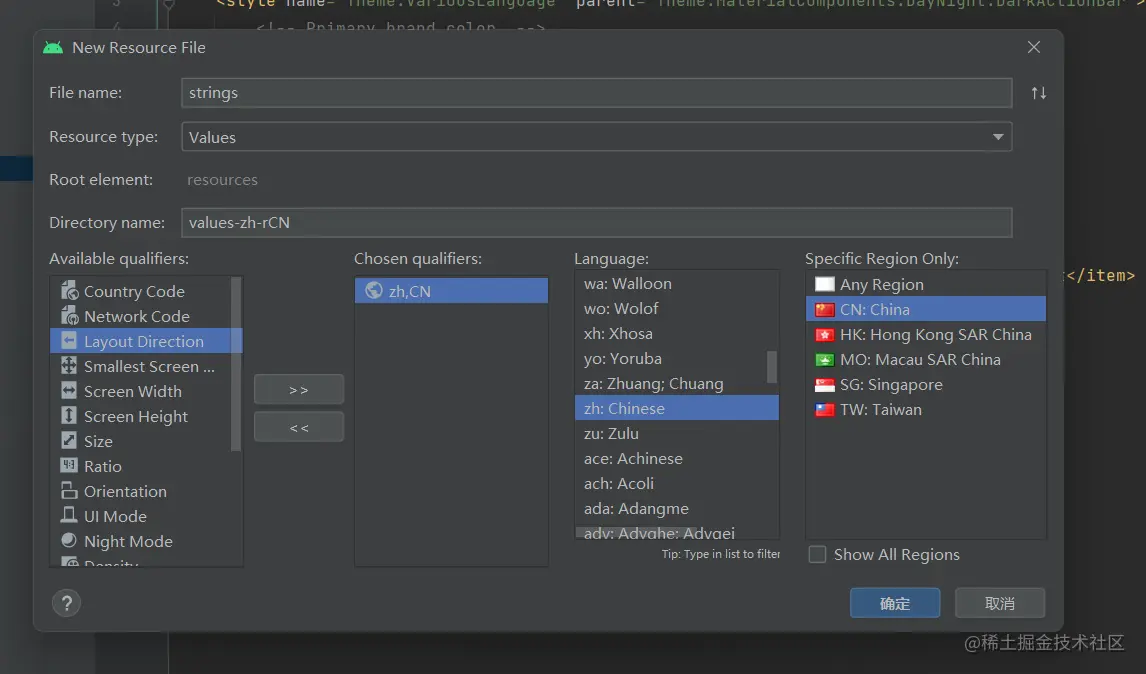
Task: Click the globe icon beside zh,CN
Action: click(373, 290)
